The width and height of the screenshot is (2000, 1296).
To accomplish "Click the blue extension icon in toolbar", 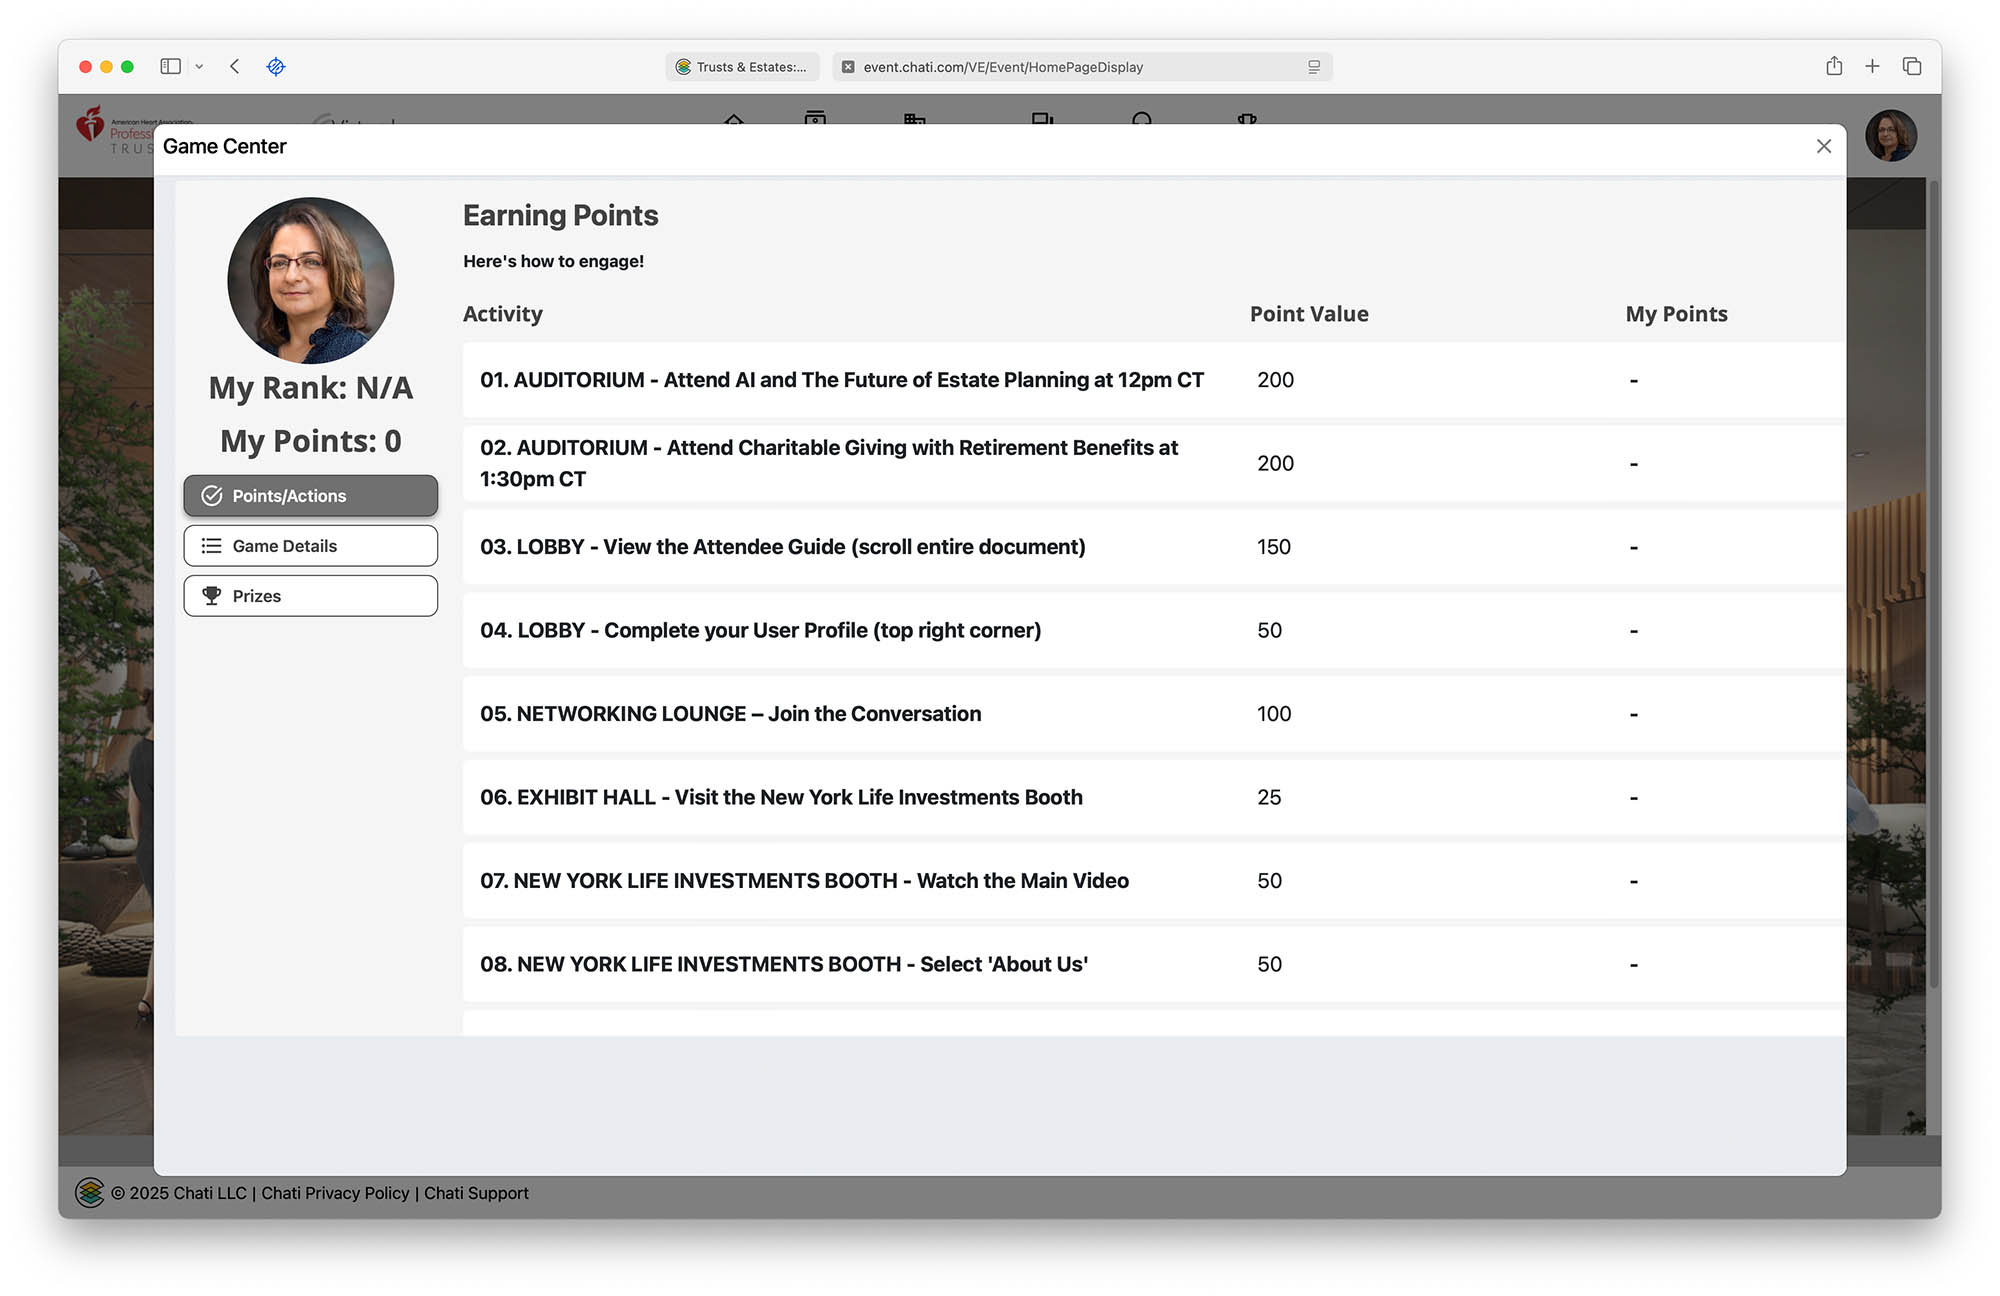I will coord(276,66).
